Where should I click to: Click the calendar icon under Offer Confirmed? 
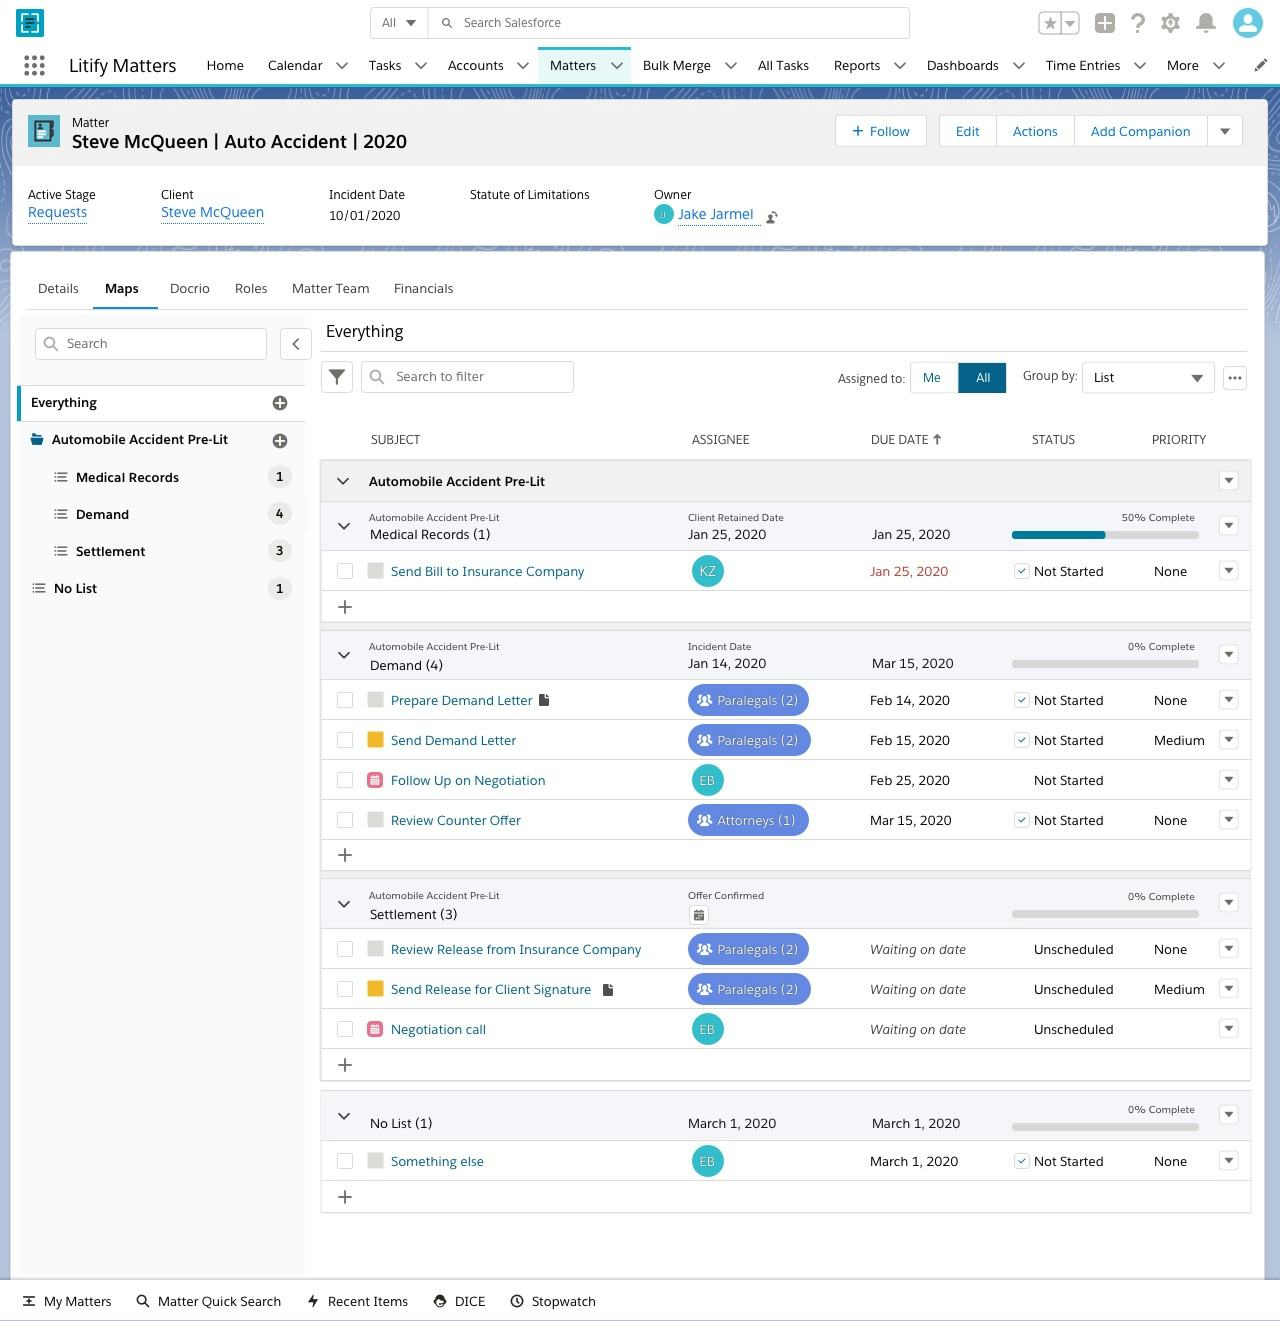click(x=699, y=915)
